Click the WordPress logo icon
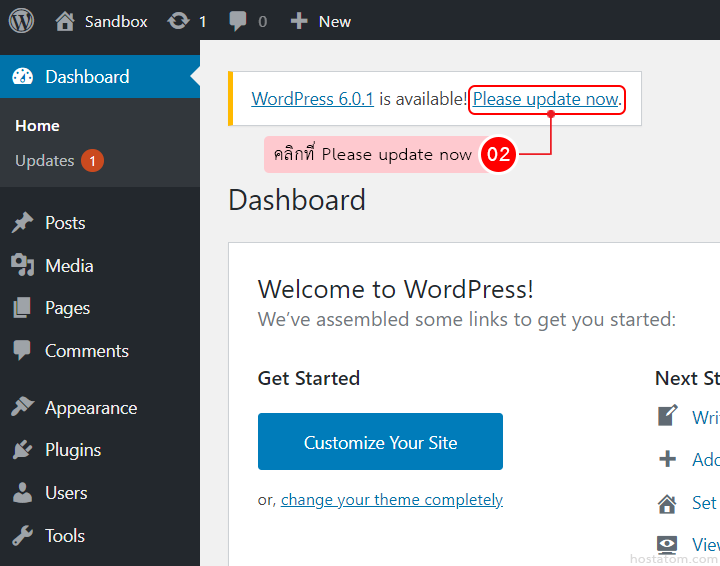The image size is (720, 566). (22, 20)
